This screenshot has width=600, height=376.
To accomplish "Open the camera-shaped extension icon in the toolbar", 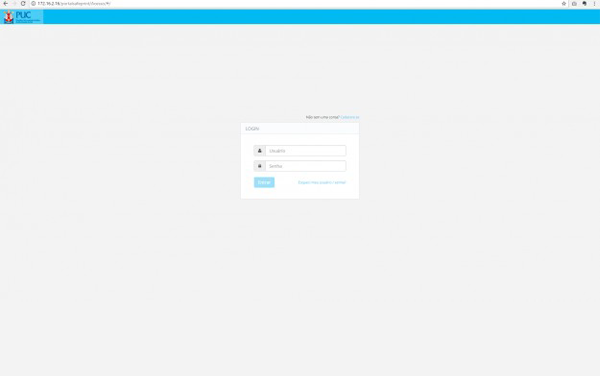I will 574,3.
